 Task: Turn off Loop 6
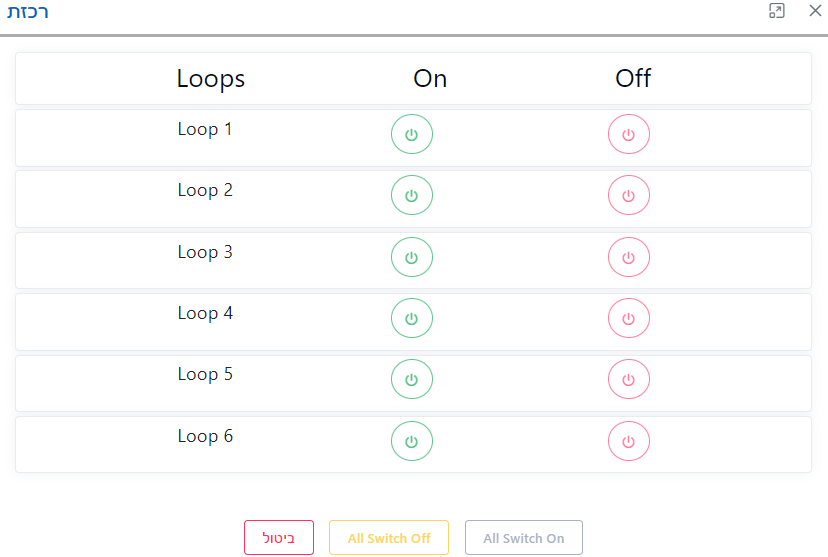point(628,441)
